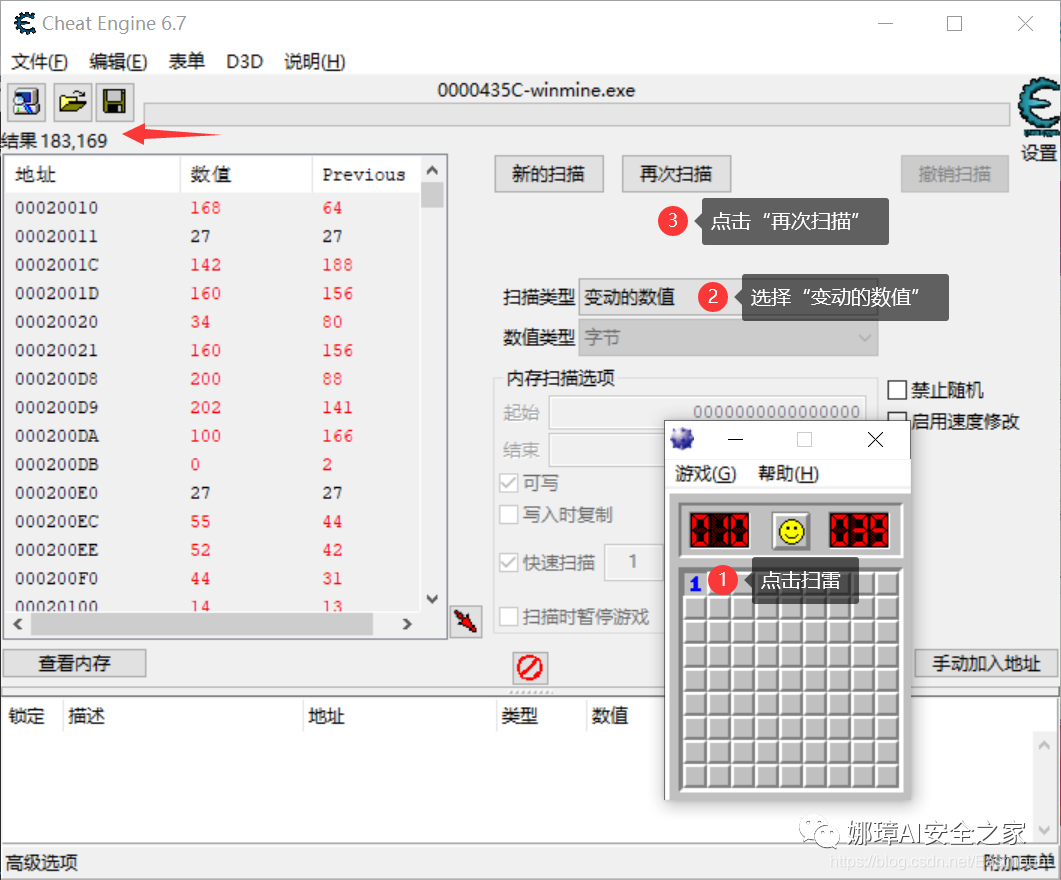1061x880 pixels.
Task: Click the results list vertical scrollbar thumb
Action: (x=432, y=195)
